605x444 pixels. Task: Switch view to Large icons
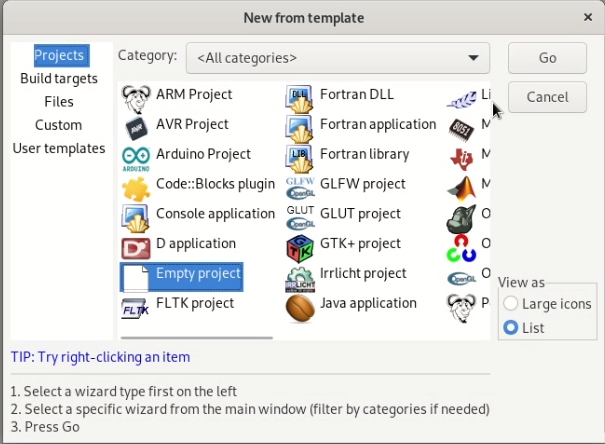tap(511, 304)
